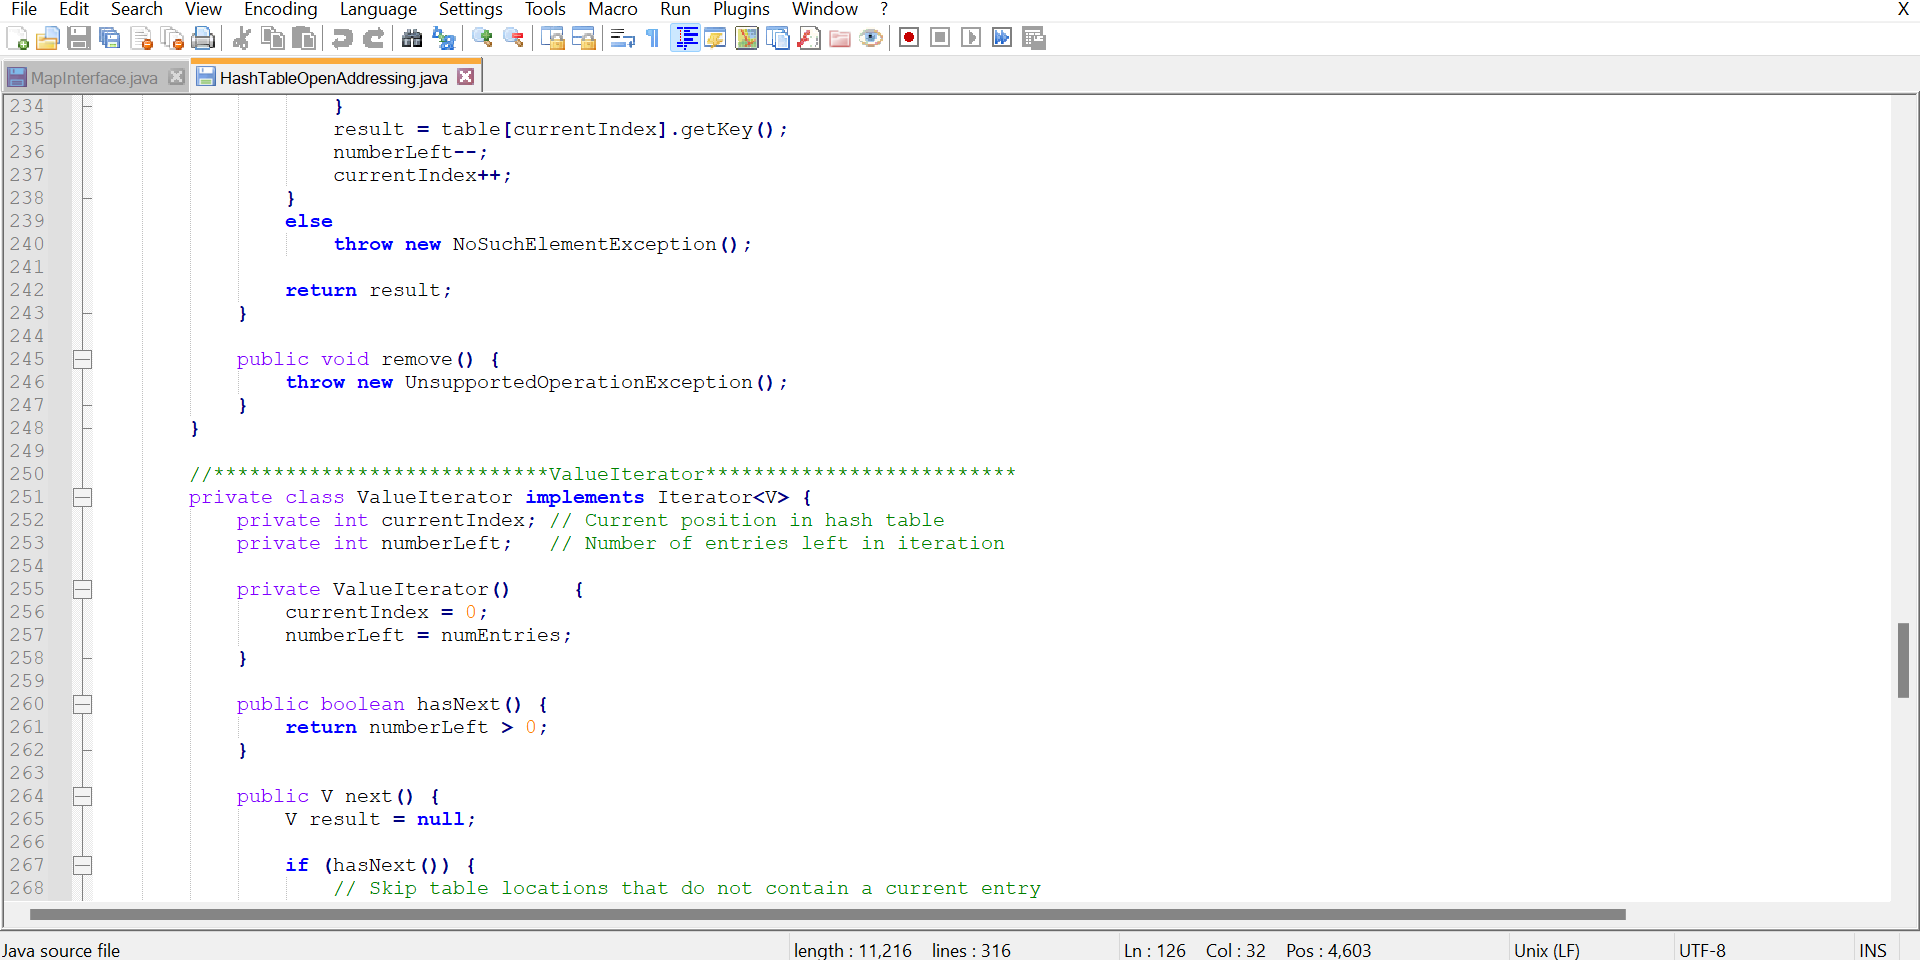Toggle Show All Characters
This screenshot has width=1920, height=960.
(651, 37)
